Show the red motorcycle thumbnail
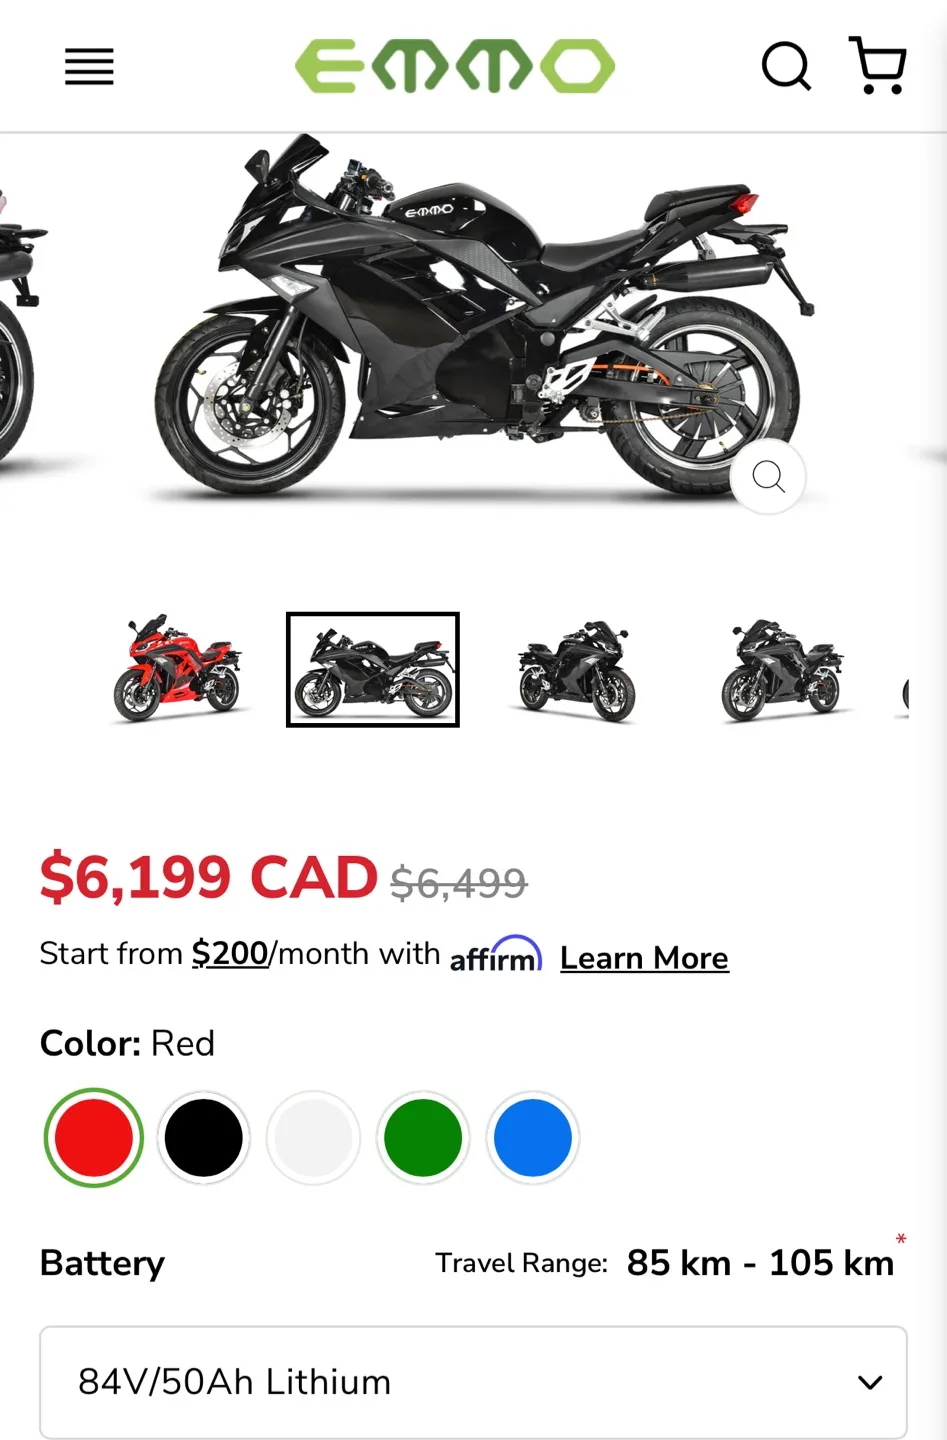The height and width of the screenshot is (1440, 947). pyautogui.click(x=176, y=669)
